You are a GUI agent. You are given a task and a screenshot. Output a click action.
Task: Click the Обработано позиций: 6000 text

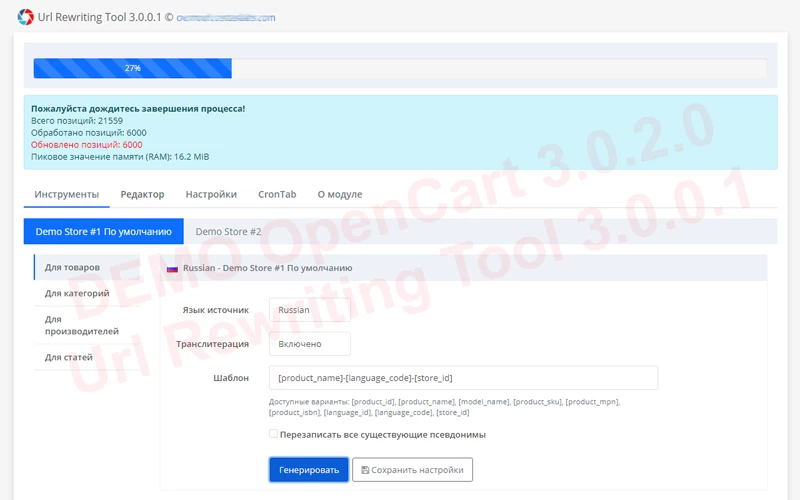(x=89, y=133)
